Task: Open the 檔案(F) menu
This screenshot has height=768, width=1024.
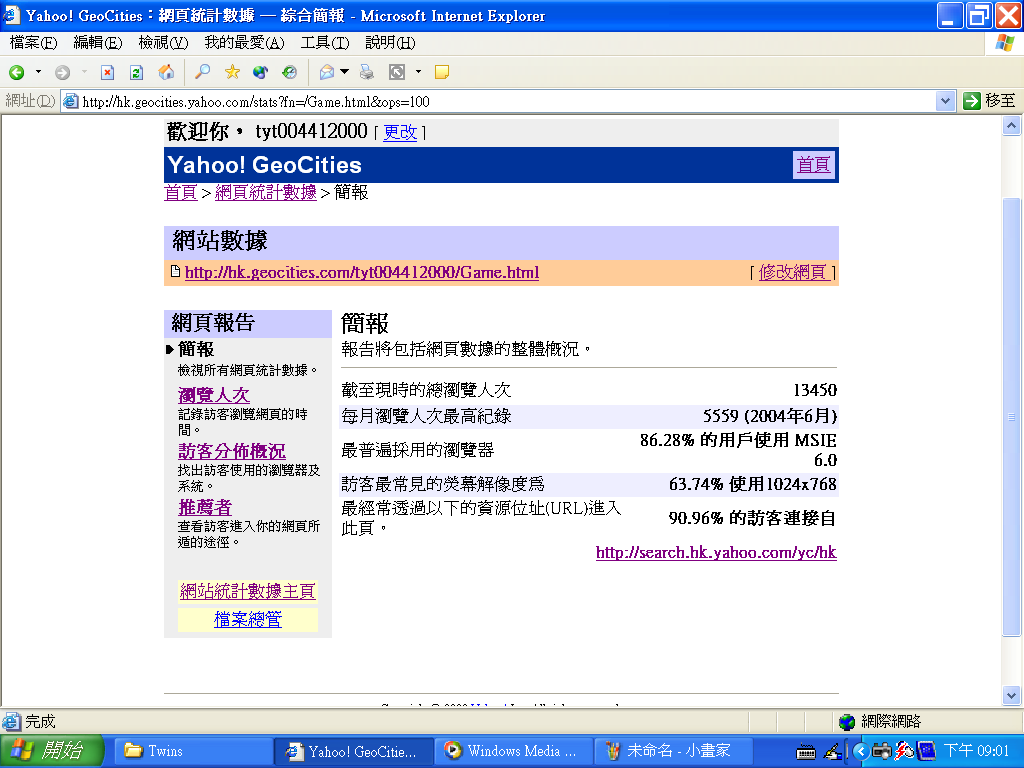Action: pyautogui.click(x=33, y=43)
